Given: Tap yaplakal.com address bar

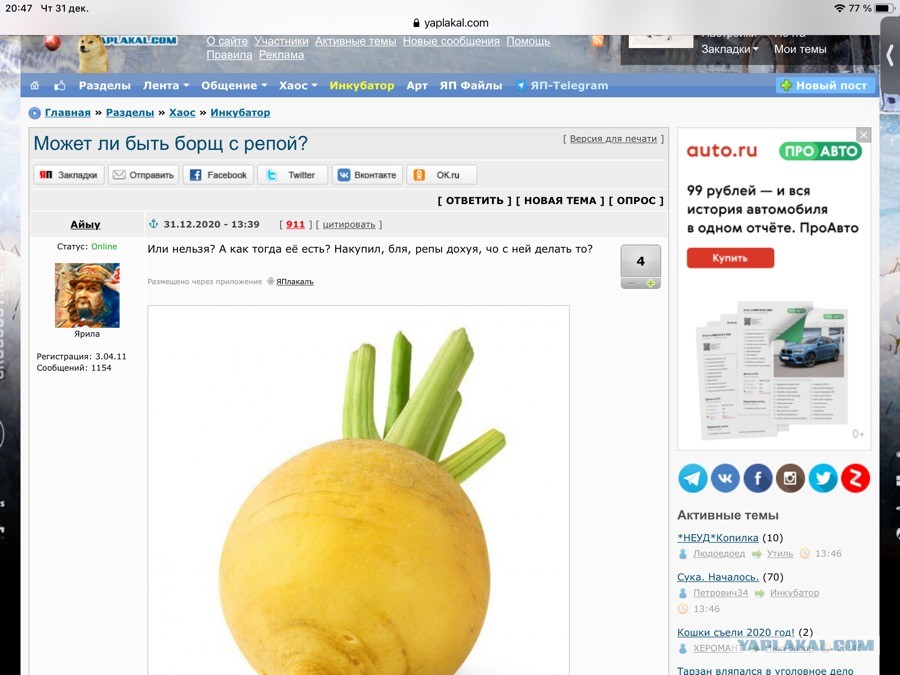Looking at the screenshot, I should [x=451, y=23].
